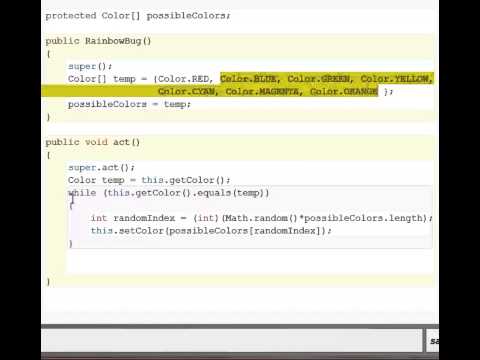Click the 'super();' statement in constructor
This screenshot has height=360, width=480.
(90, 66)
